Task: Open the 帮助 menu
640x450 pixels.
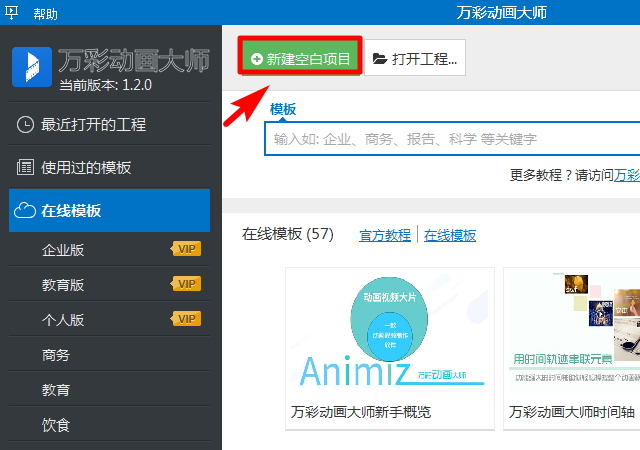Action: coord(46,12)
